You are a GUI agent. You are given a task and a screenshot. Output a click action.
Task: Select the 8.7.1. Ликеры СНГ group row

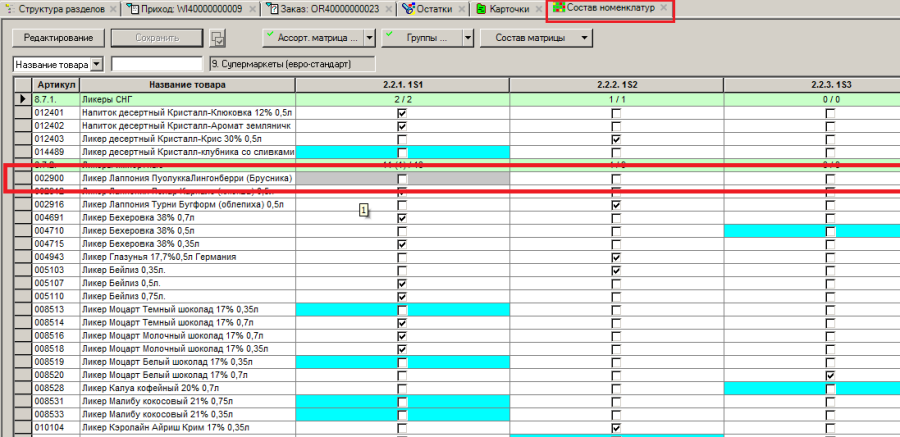pos(457,99)
